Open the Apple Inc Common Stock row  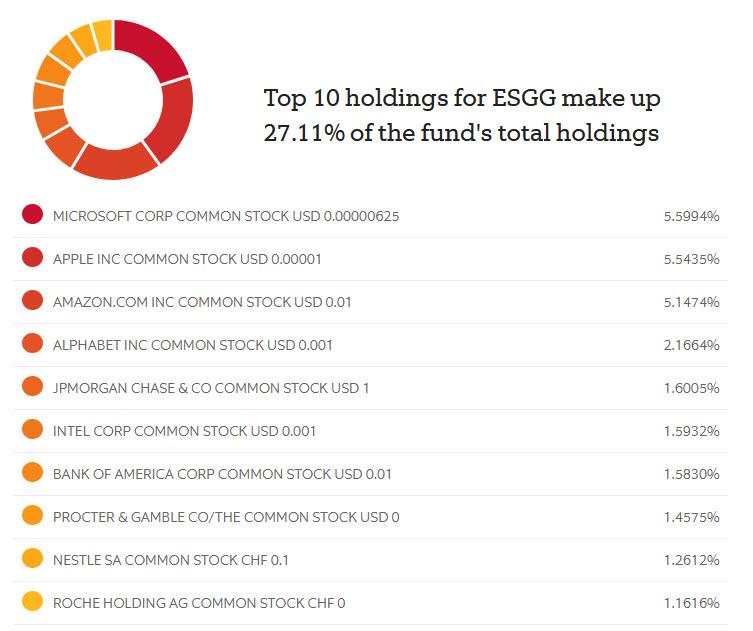[200, 259]
